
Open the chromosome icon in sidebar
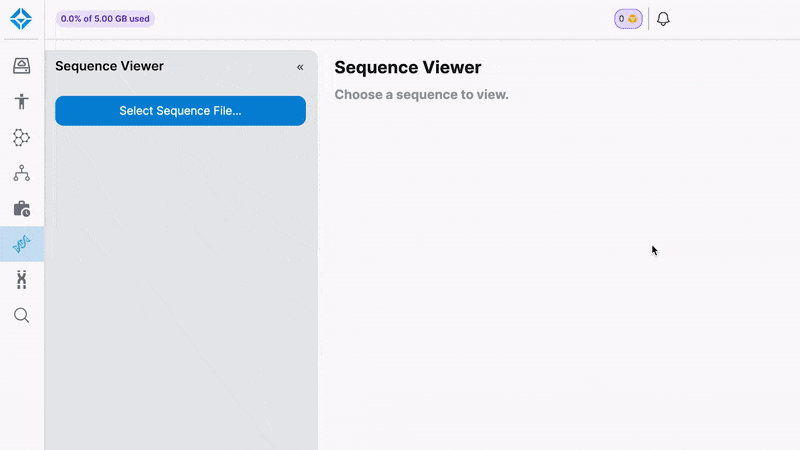[x=21, y=280]
